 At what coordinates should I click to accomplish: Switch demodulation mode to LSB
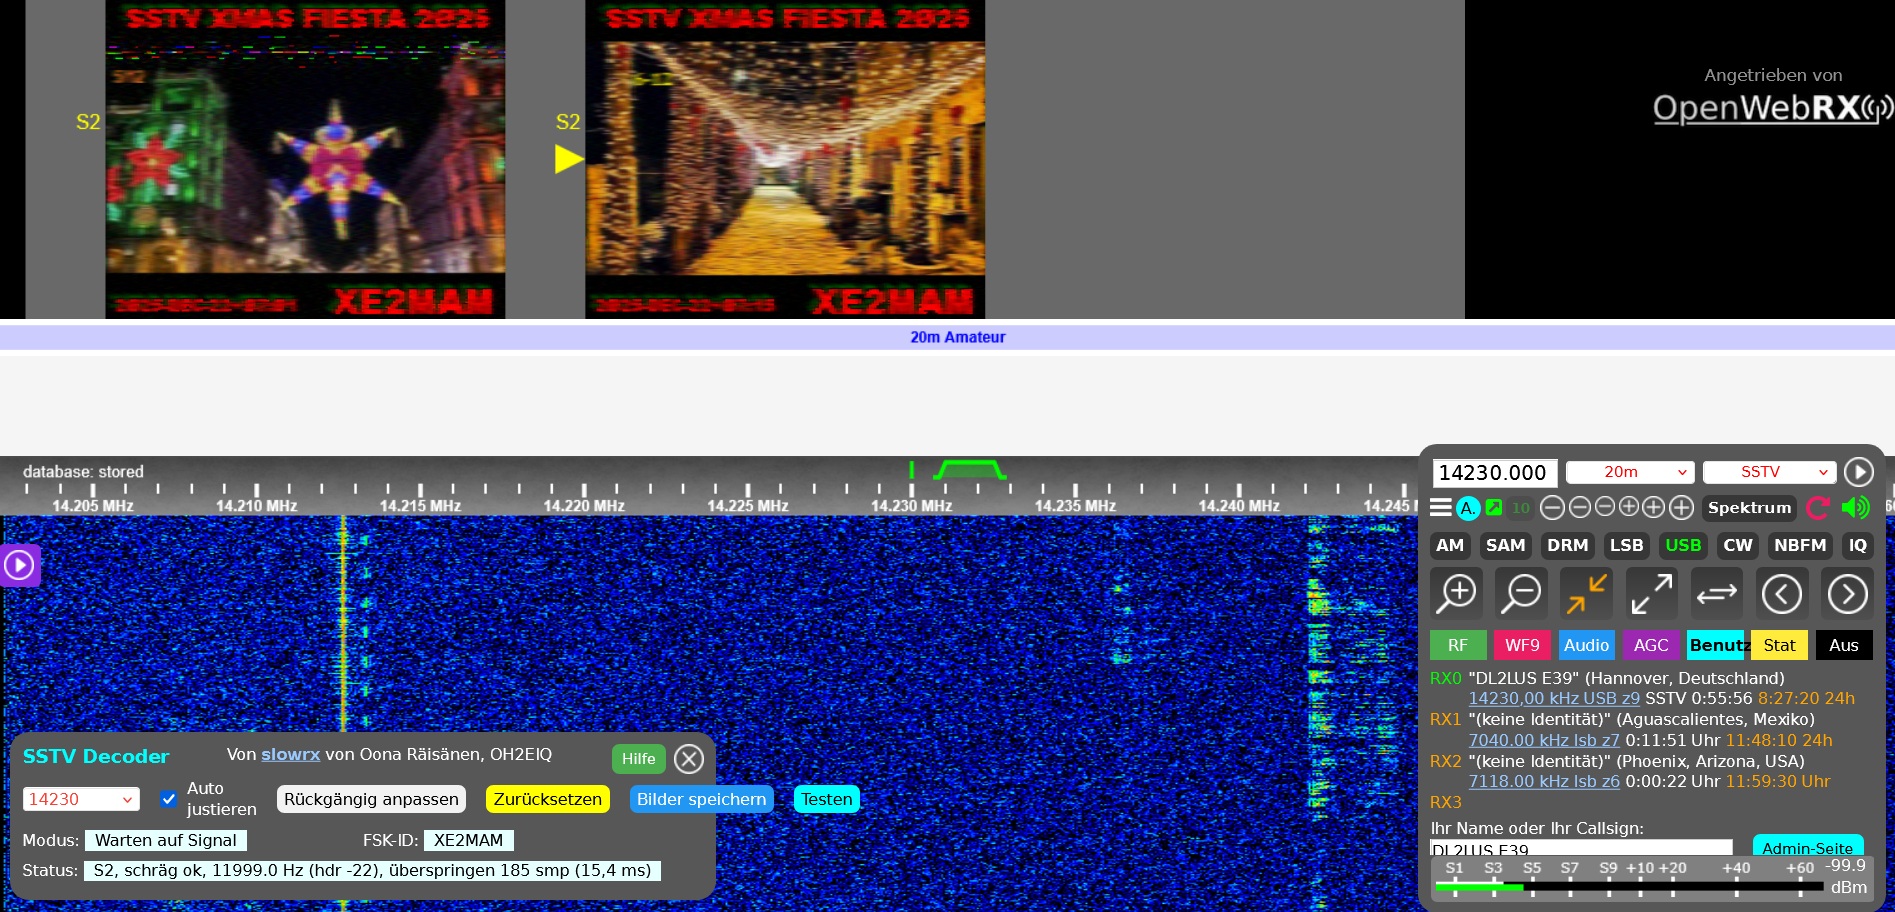[x=1625, y=545]
